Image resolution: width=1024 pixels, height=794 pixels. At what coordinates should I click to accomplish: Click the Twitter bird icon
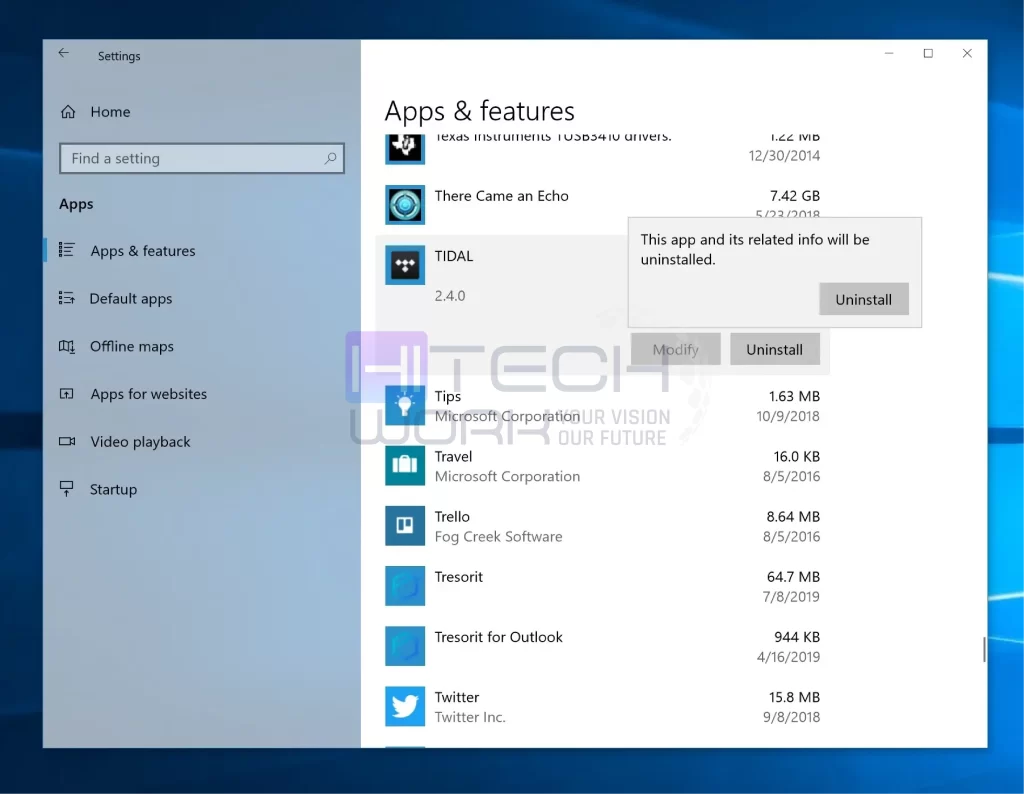tap(405, 707)
